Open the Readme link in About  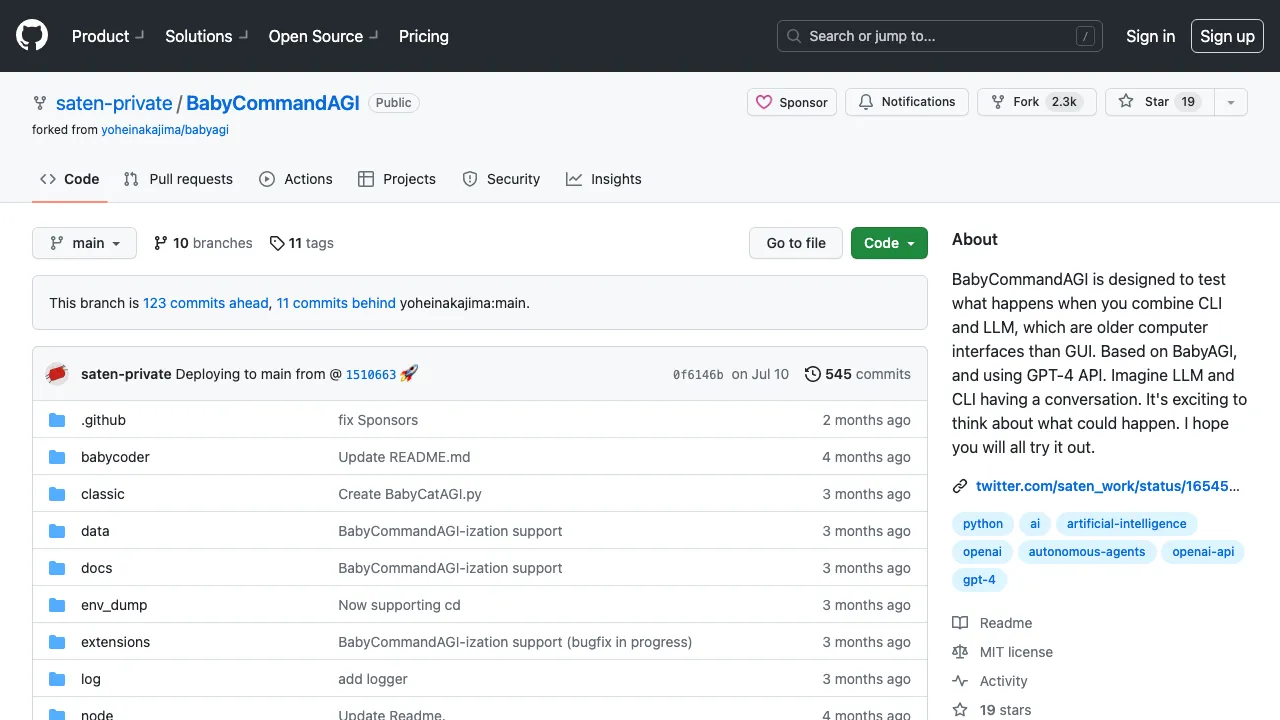[x=992, y=623]
